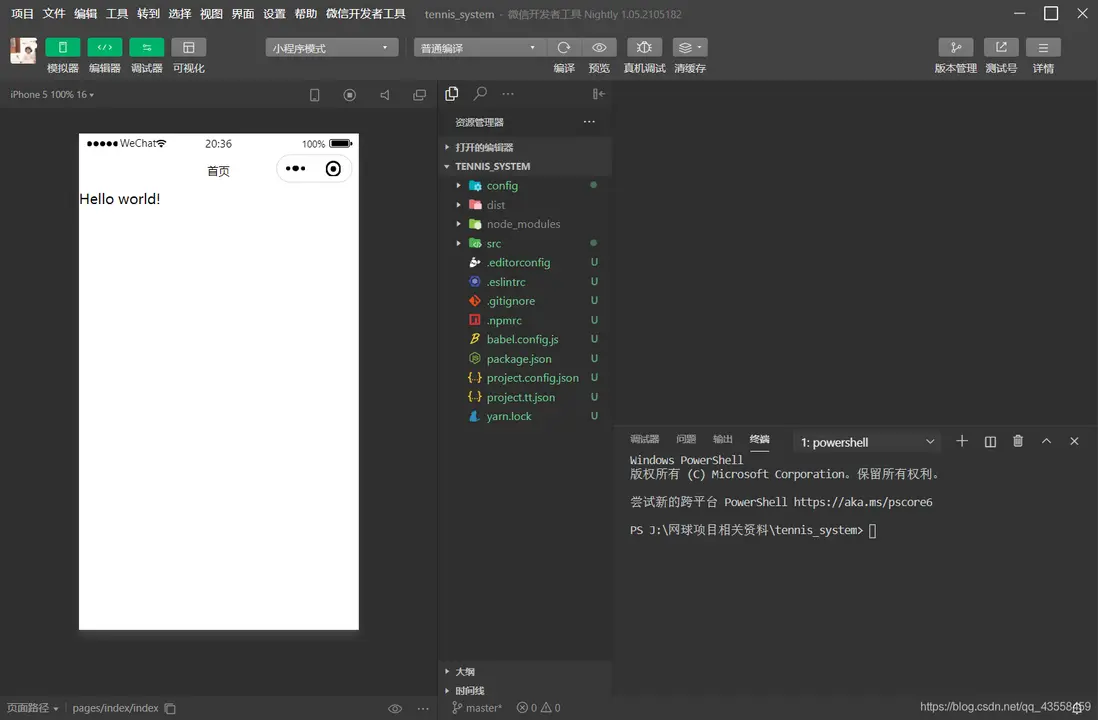Toggle the editor panel button
Screen dimensions: 1098x720
(x=104, y=47)
